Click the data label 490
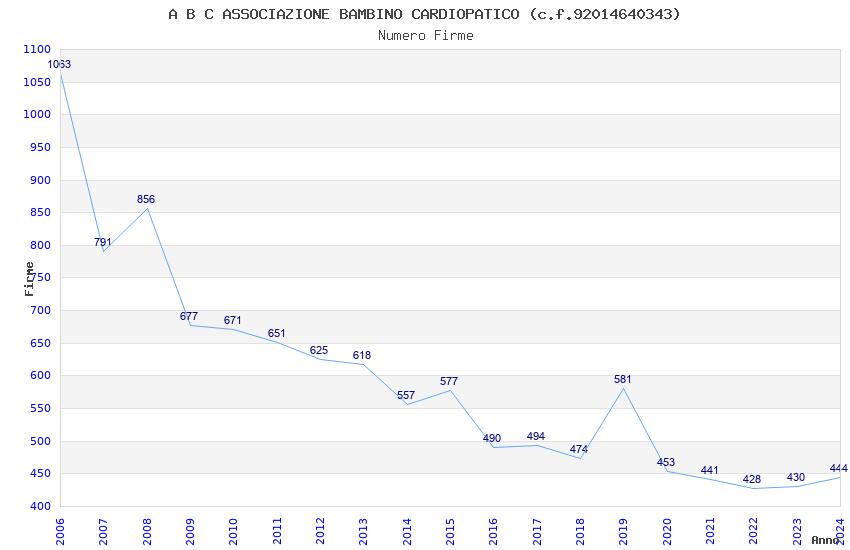This screenshot has width=850, height=550. click(x=492, y=438)
